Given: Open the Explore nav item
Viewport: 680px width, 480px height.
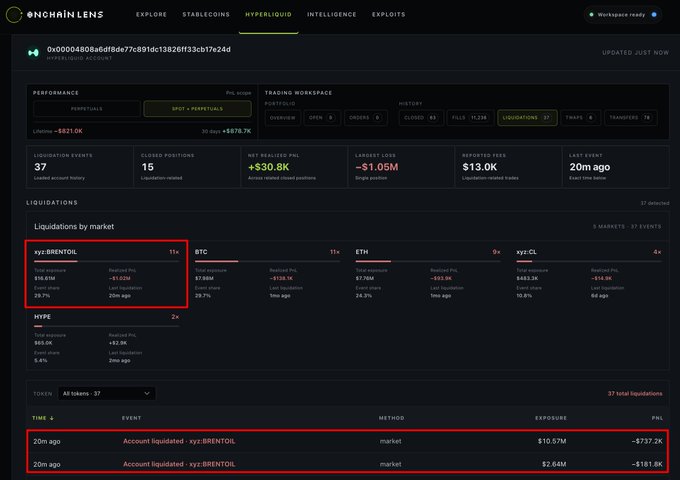Looking at the screenshot, I should coord(151,14).
